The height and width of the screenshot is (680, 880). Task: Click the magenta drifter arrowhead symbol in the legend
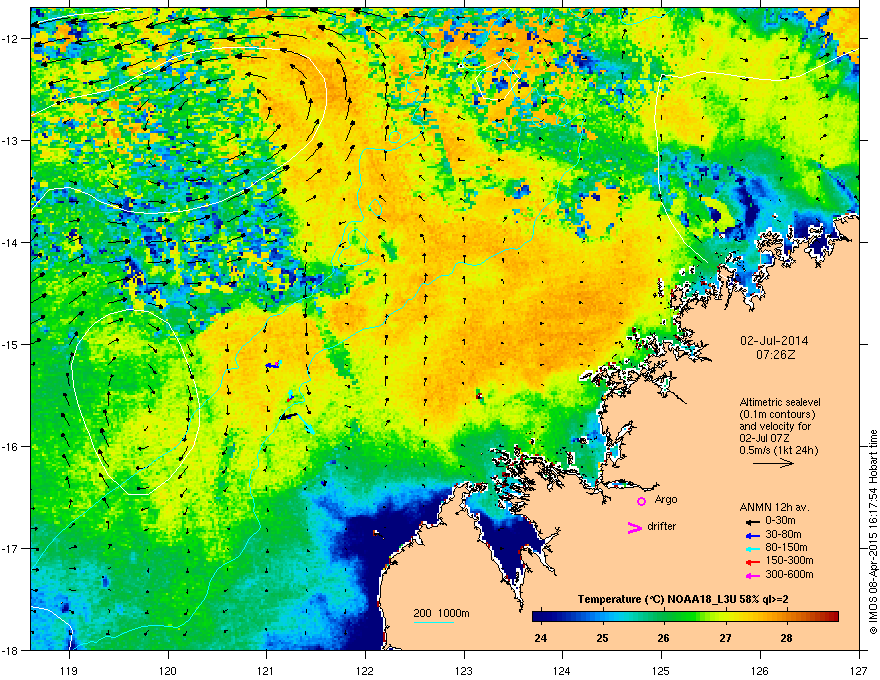[635, 527]
